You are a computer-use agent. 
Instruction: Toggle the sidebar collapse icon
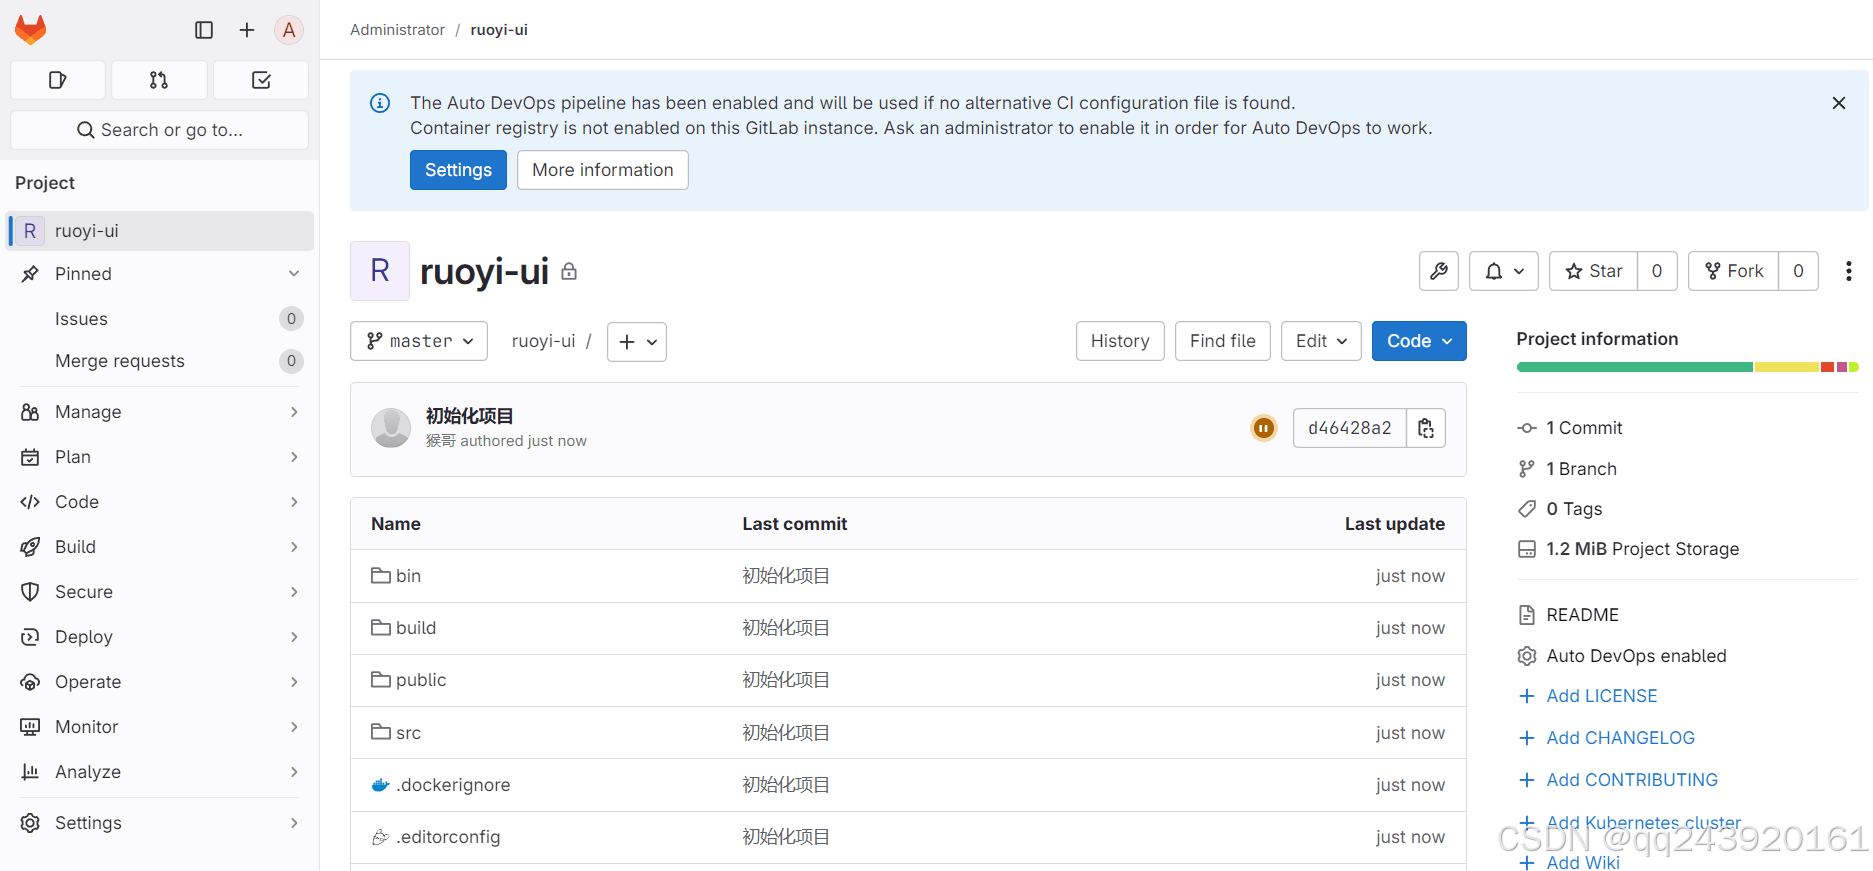(204, 30)
